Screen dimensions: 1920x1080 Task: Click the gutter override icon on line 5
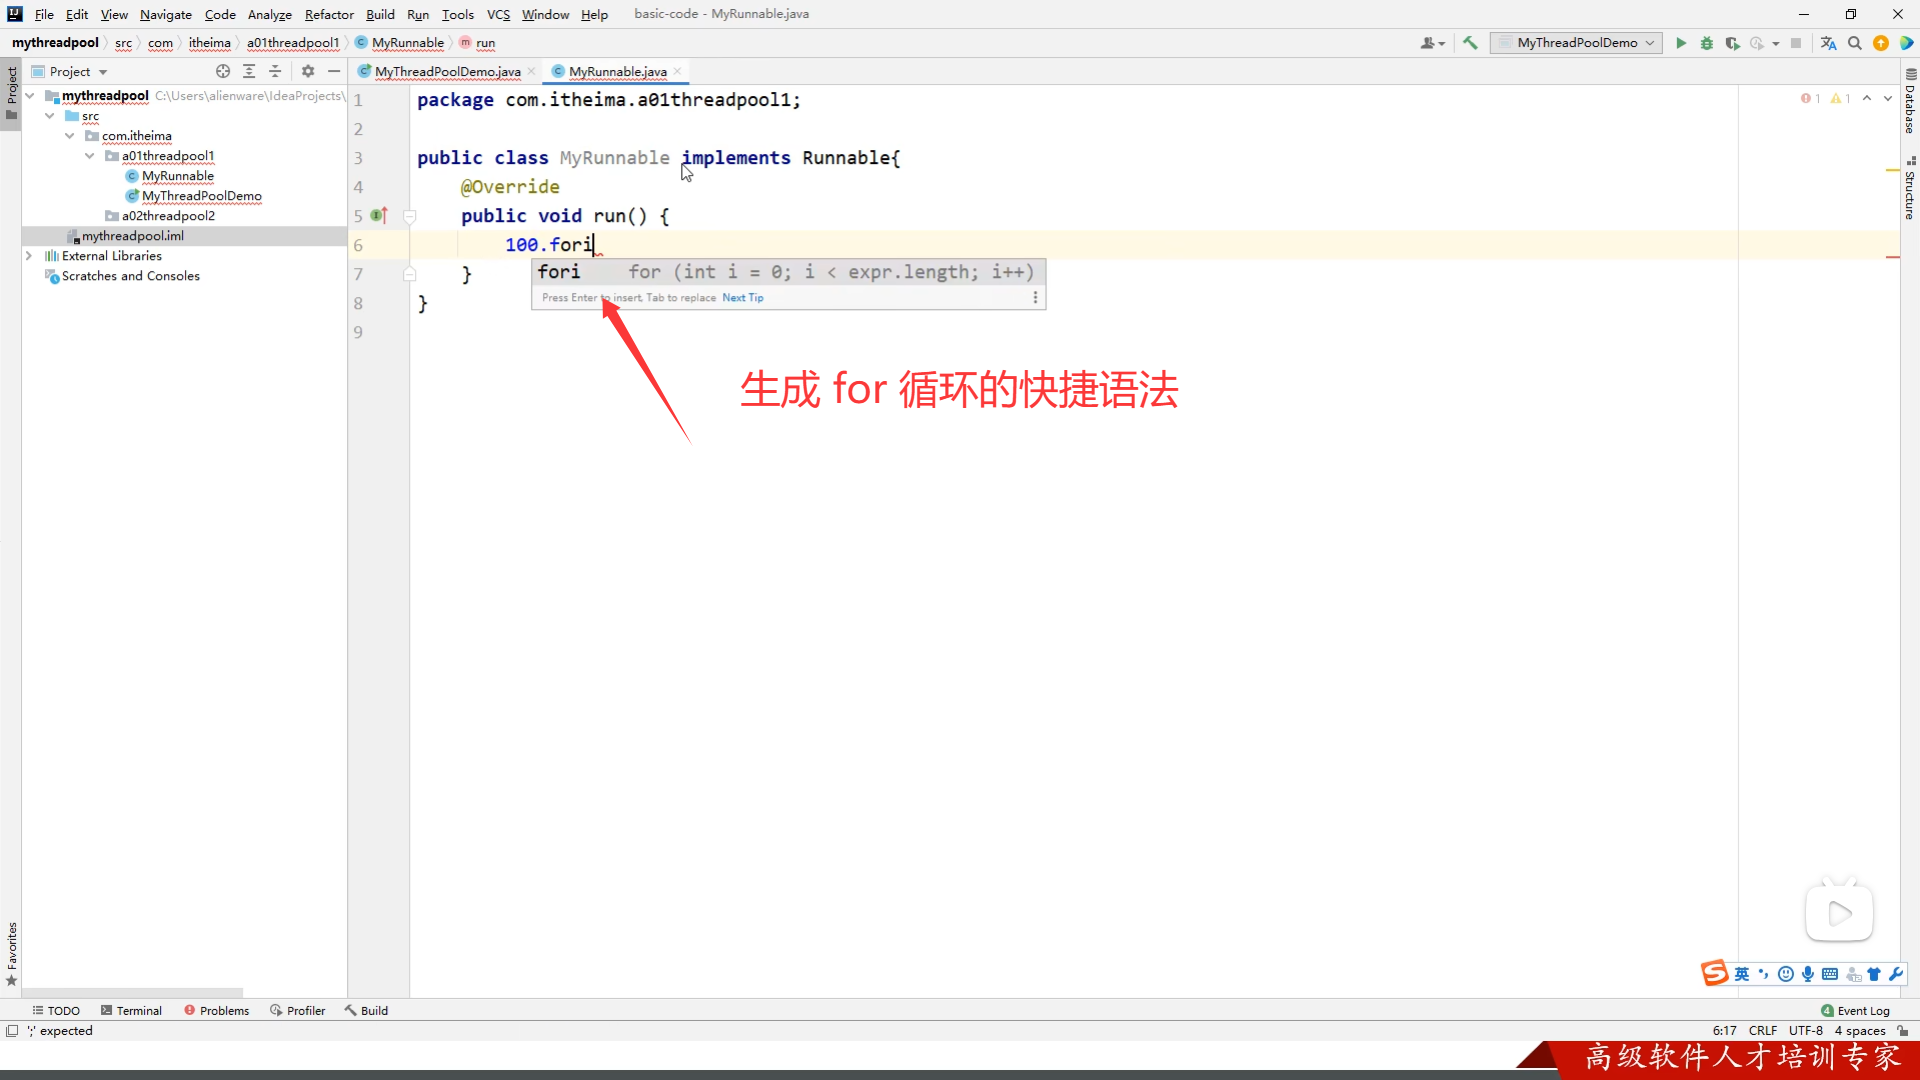coord(379,215)
